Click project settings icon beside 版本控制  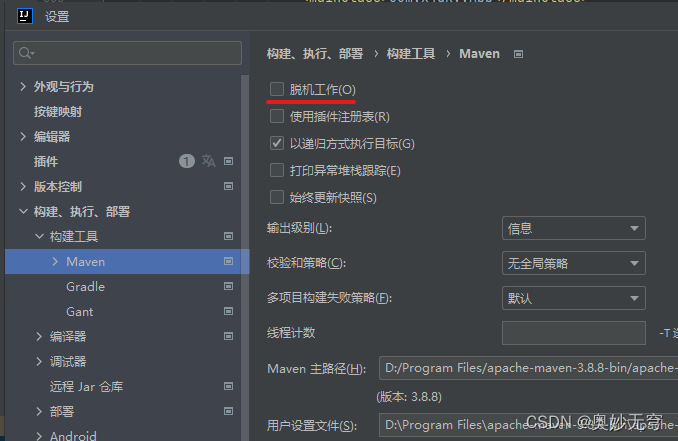click(228, 186)
